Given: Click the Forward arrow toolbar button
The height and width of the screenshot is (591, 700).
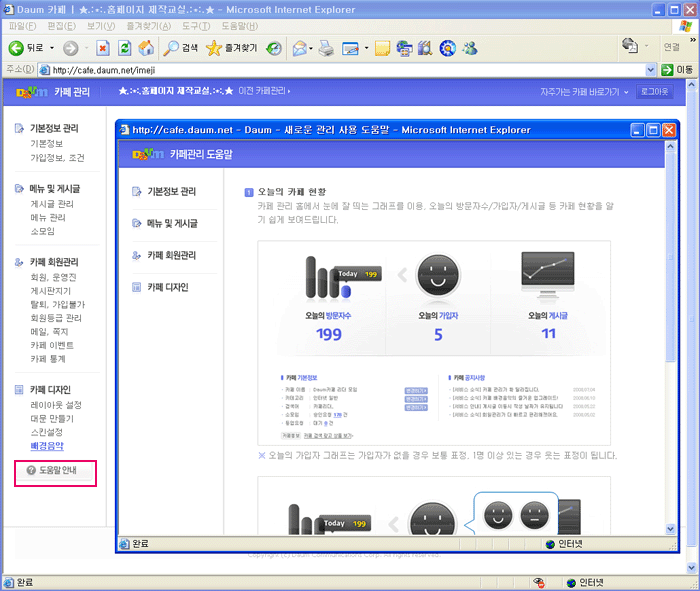Looking at the screenshot, I should click(70, 48).
